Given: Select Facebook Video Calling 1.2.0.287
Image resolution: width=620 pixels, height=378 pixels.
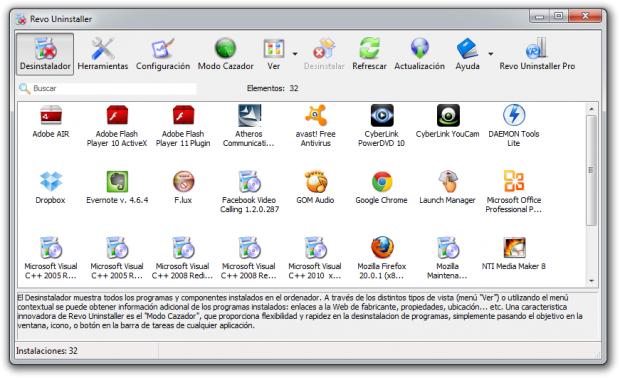Looking at the screenshot, I should pyautogui.click(x=249, y=193).
